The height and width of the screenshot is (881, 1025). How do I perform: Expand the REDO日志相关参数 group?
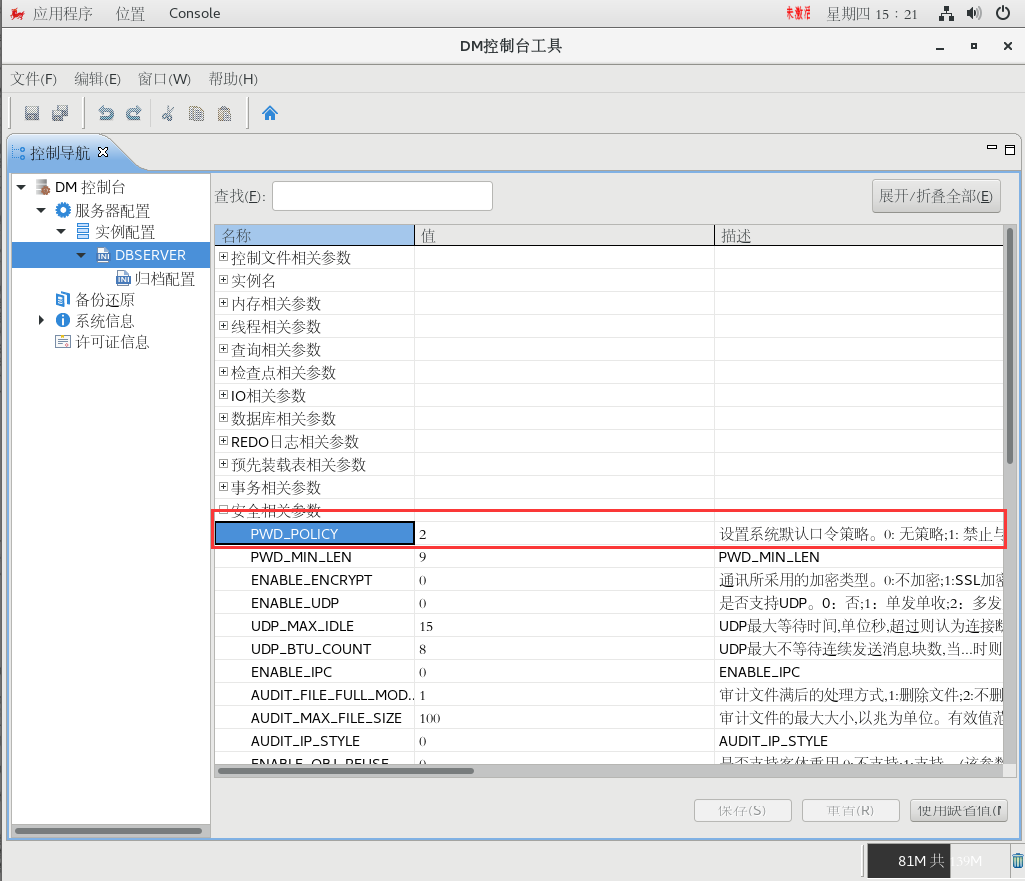point(221,441)
